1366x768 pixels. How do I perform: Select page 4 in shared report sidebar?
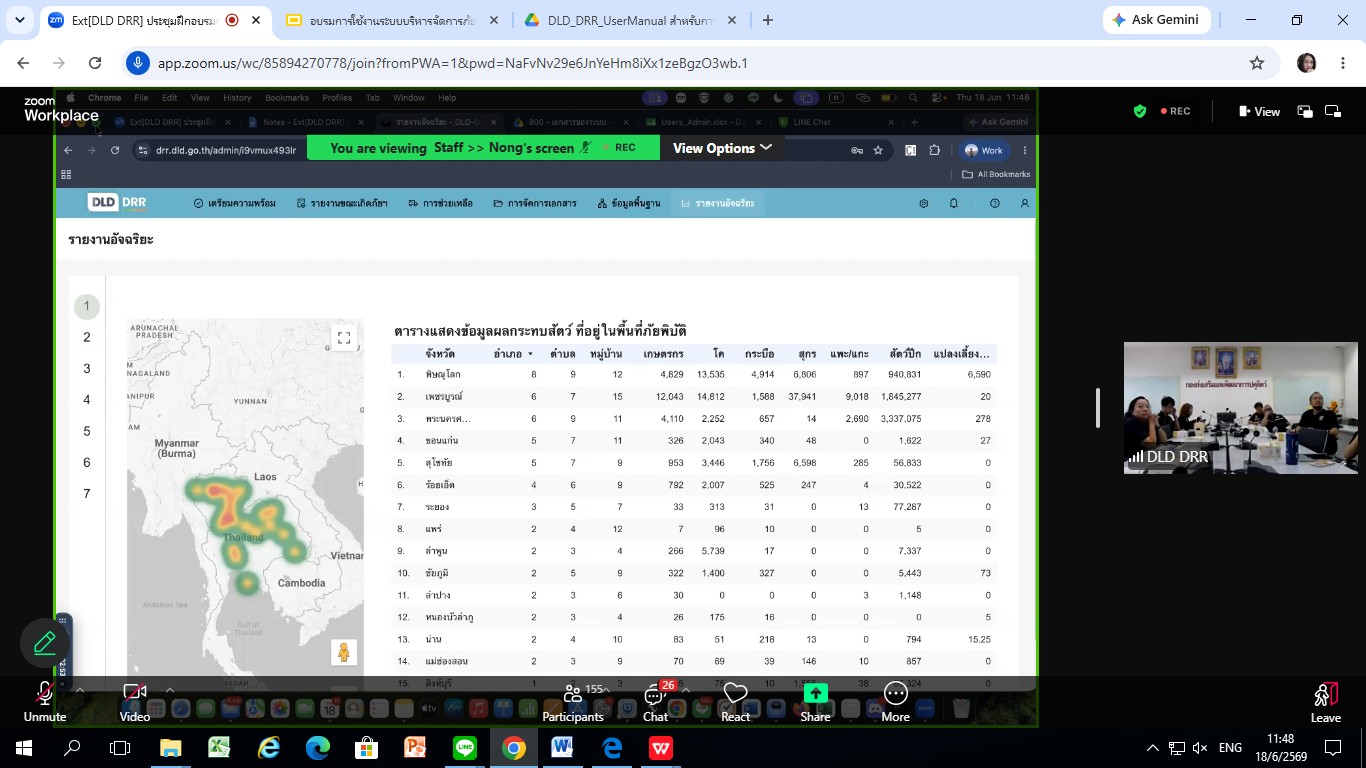coord(87,400)
